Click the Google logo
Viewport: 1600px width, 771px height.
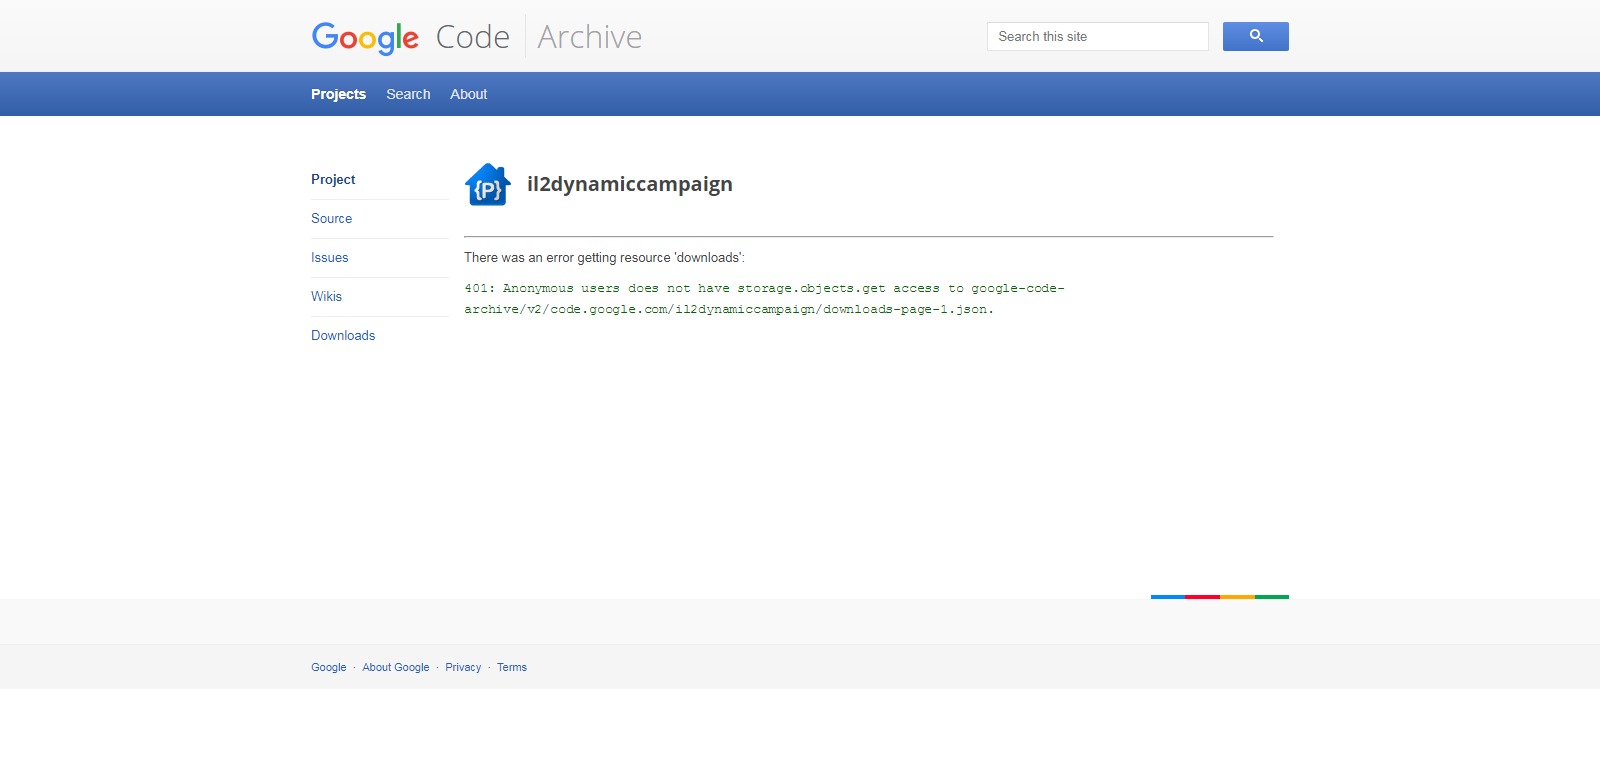coord(365,38)
